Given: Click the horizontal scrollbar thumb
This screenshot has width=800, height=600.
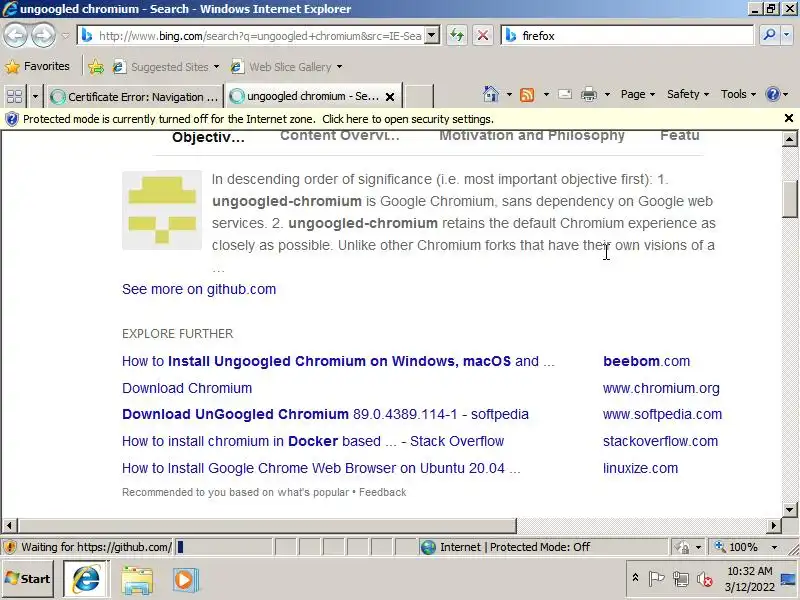Looking at the screenshot, I should pyautogui.click(x=267, y=525).
